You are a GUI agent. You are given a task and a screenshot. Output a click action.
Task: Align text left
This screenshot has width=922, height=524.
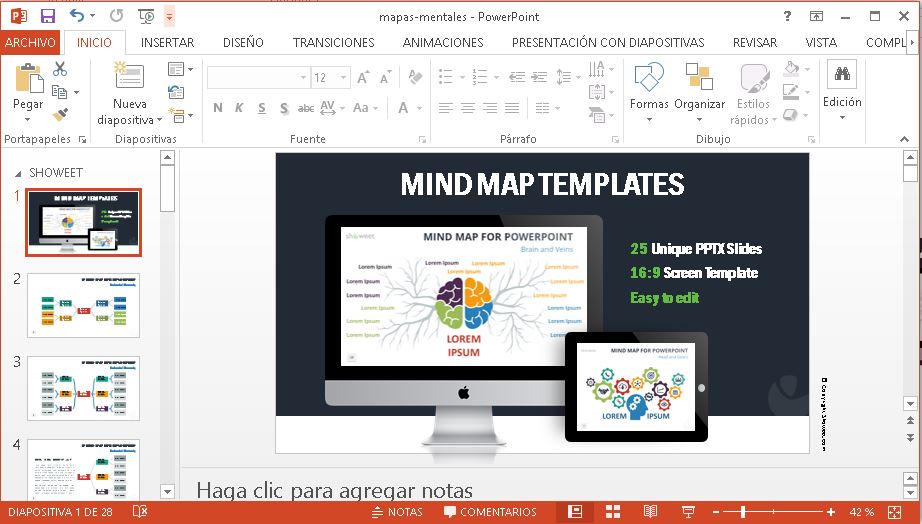446,108
